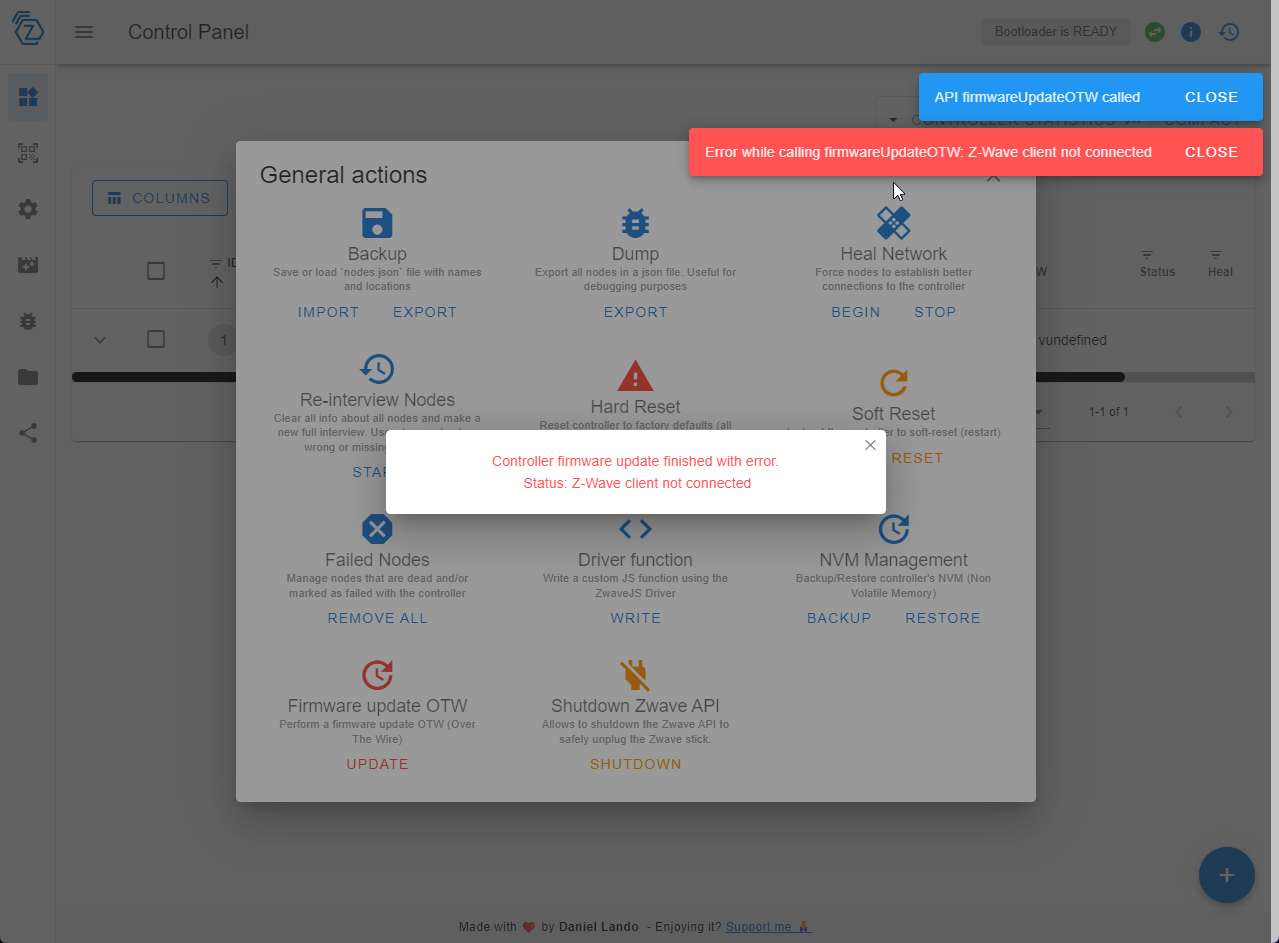Click the info icon in the top bar
This screenshot has height=943, width=1279.
[1190, 31]
